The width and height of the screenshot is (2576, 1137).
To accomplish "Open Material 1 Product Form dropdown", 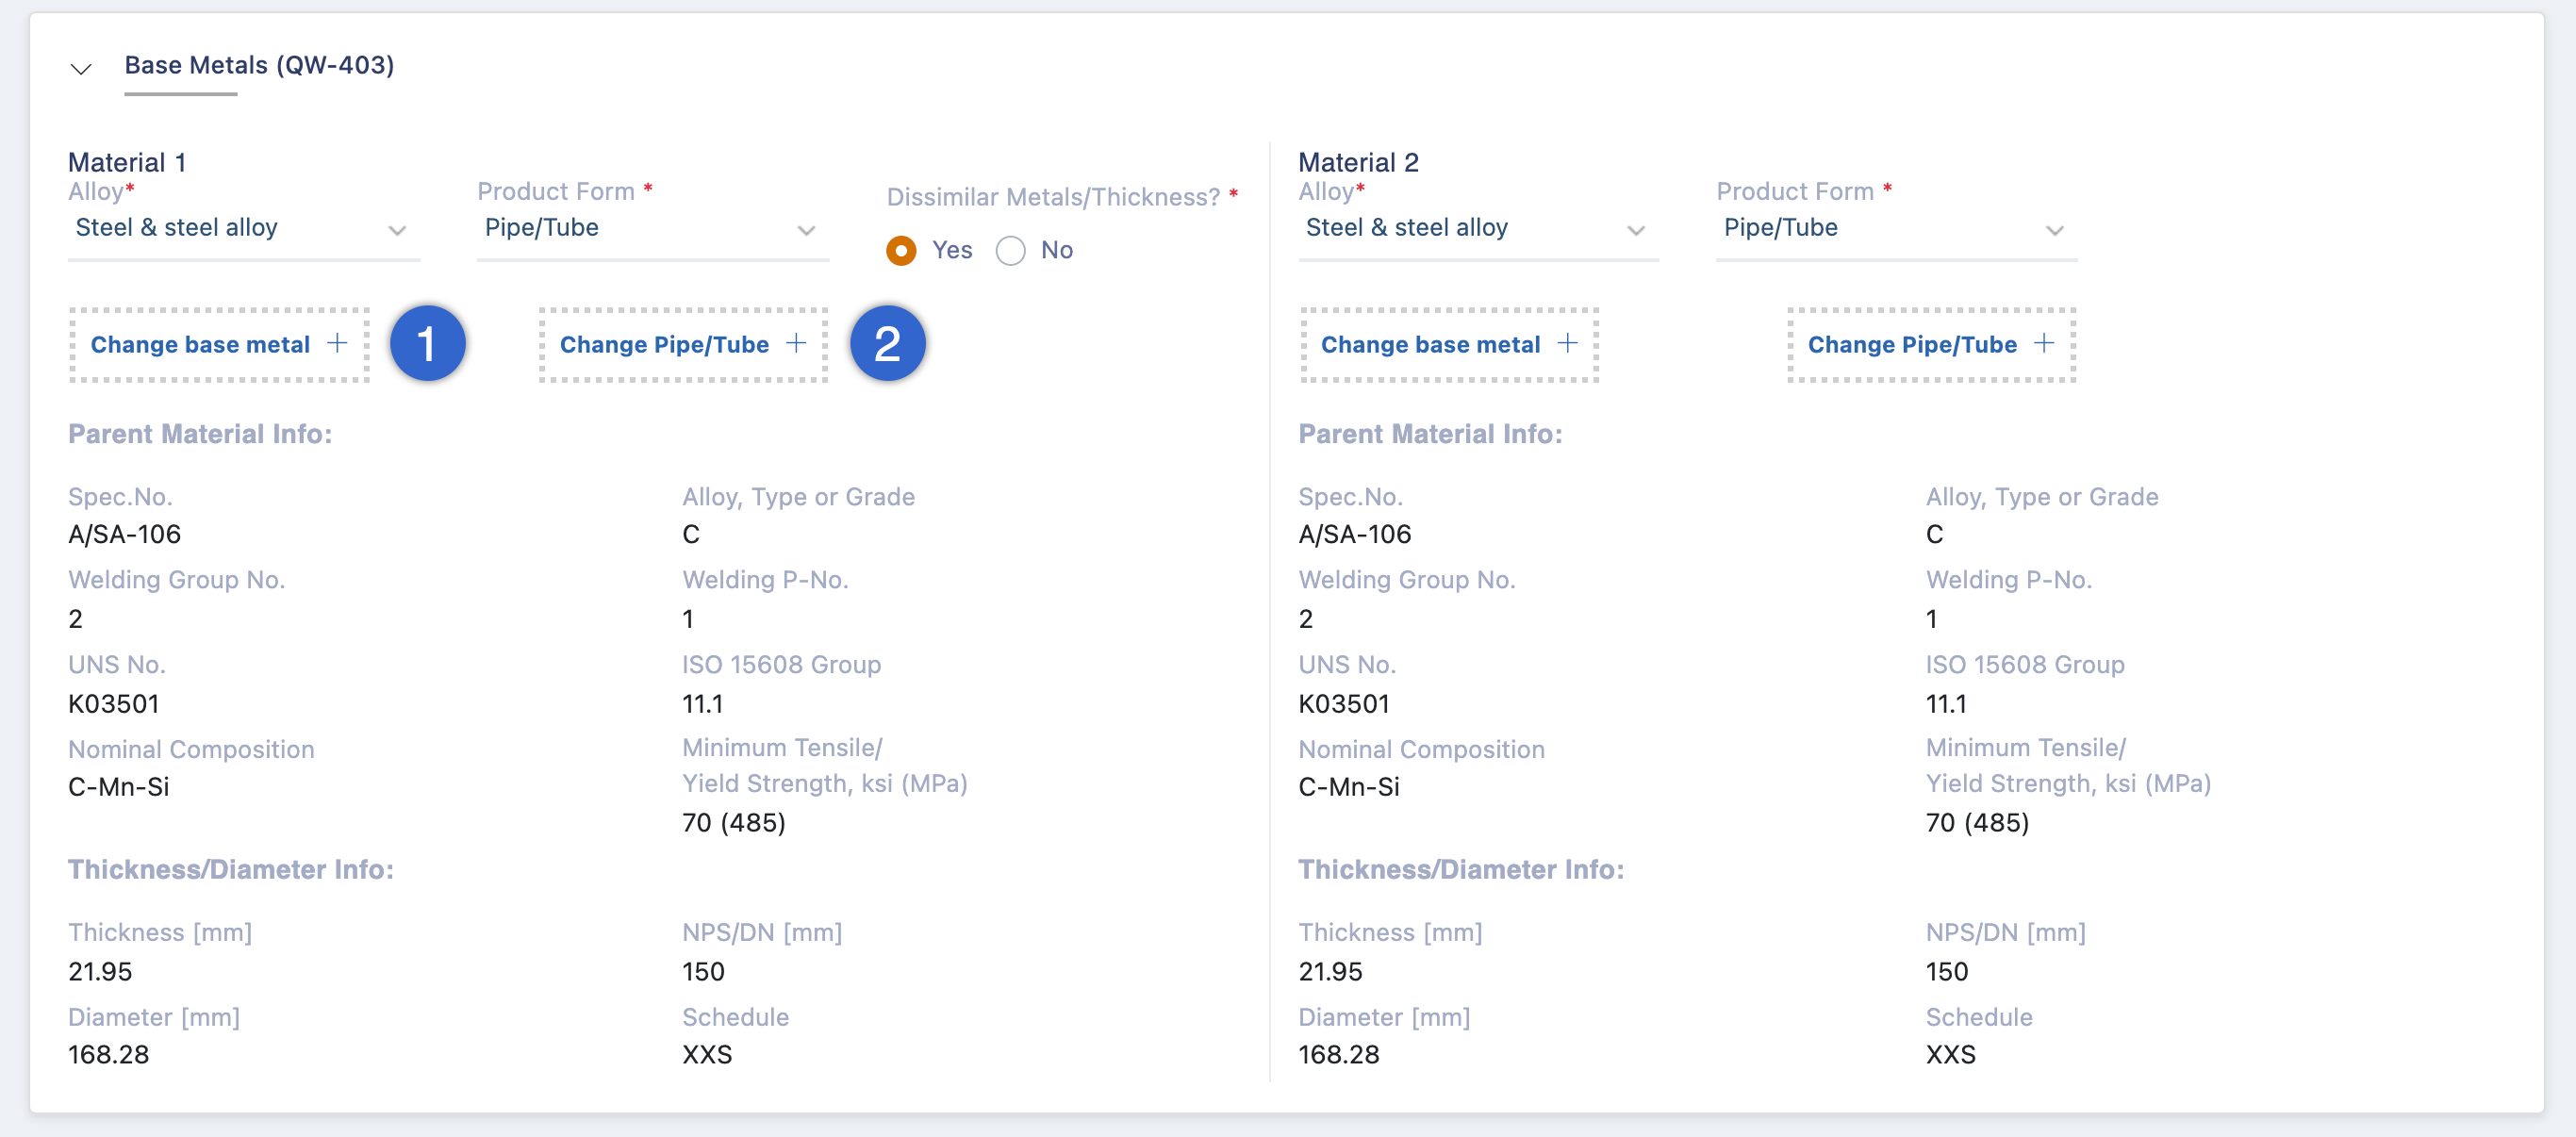I will 652,228.
